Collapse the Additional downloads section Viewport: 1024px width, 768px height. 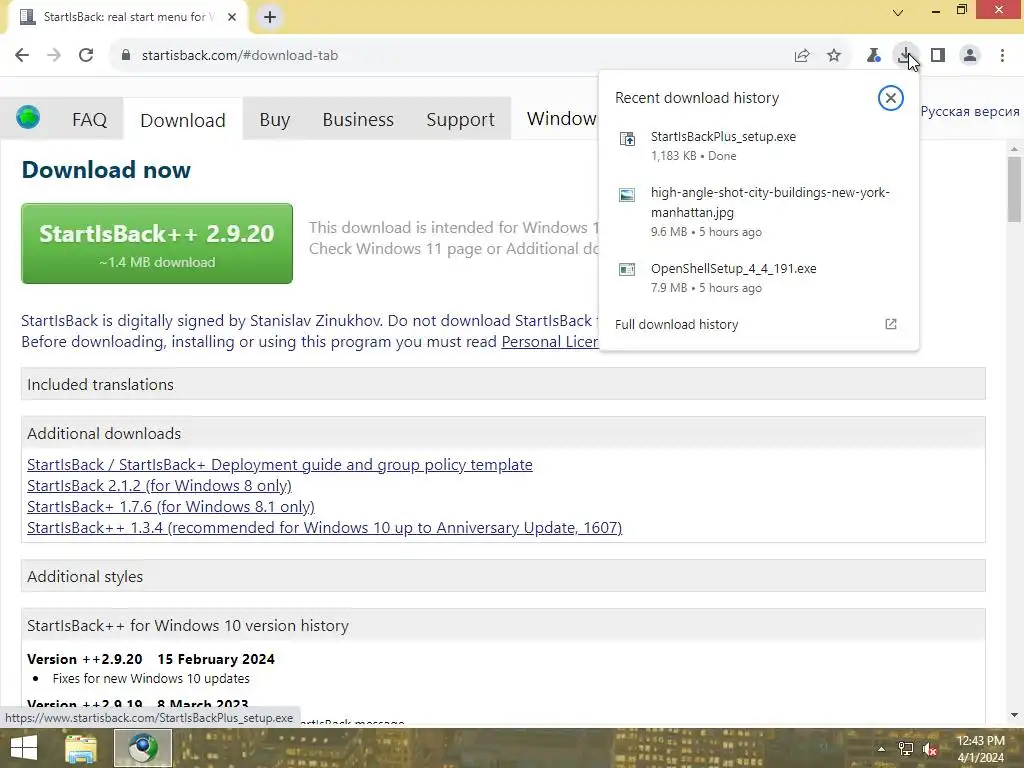[503, 433]
